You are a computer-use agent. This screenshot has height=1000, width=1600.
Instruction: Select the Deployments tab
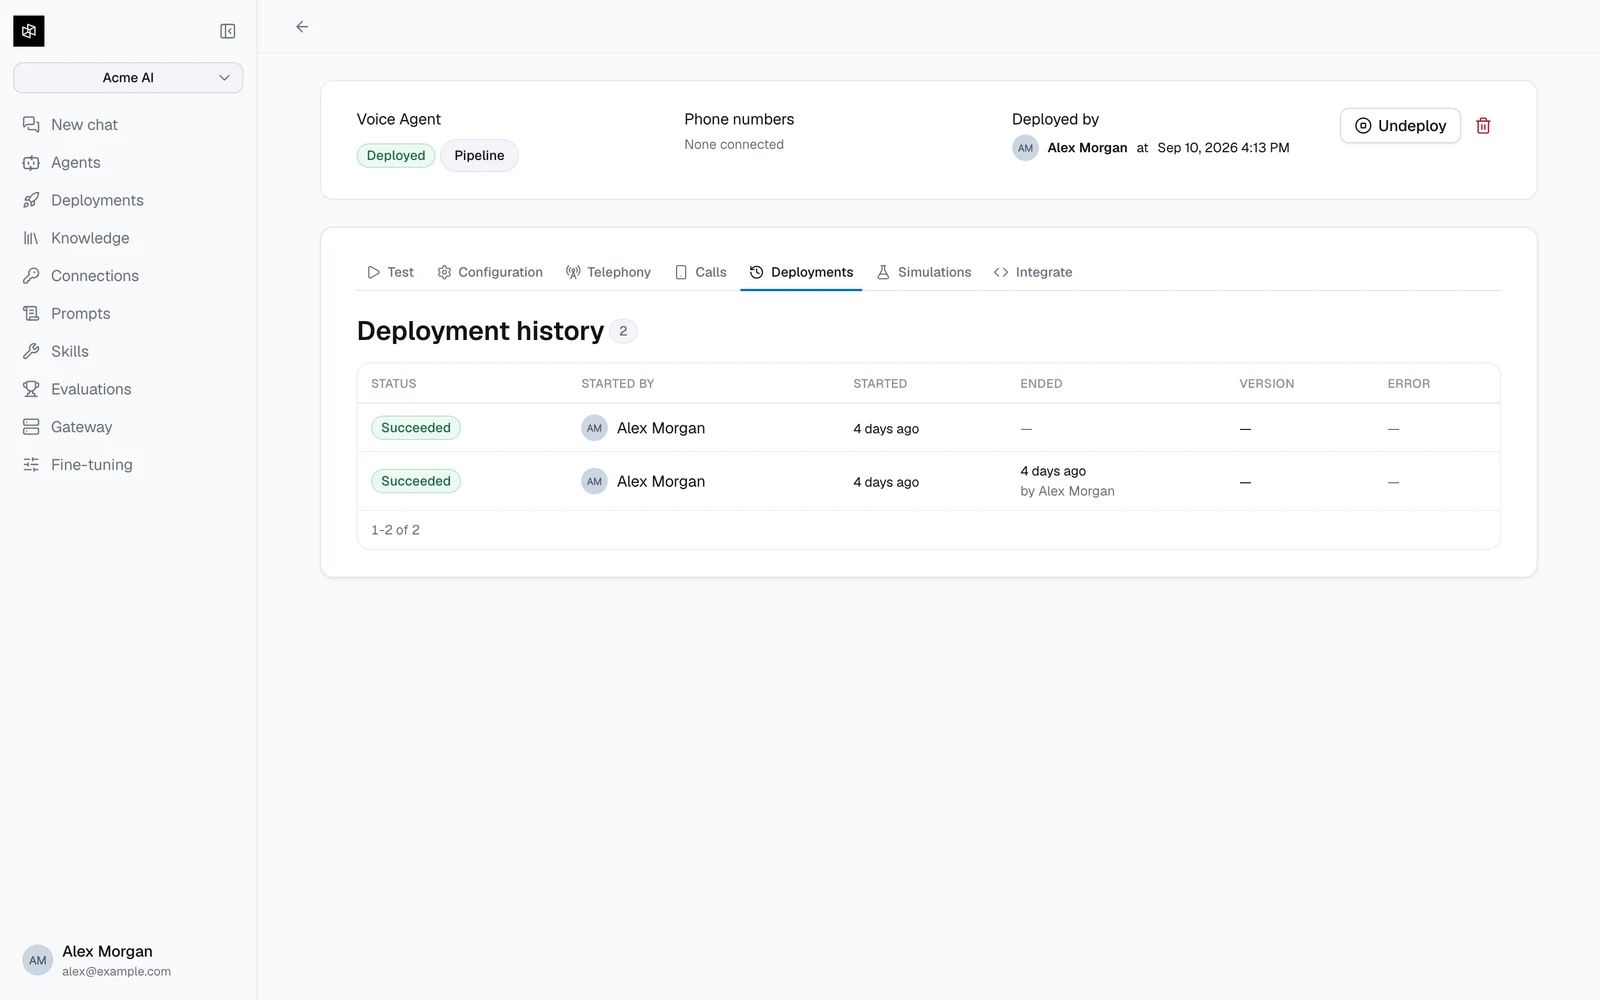click(x=801, y=272)
